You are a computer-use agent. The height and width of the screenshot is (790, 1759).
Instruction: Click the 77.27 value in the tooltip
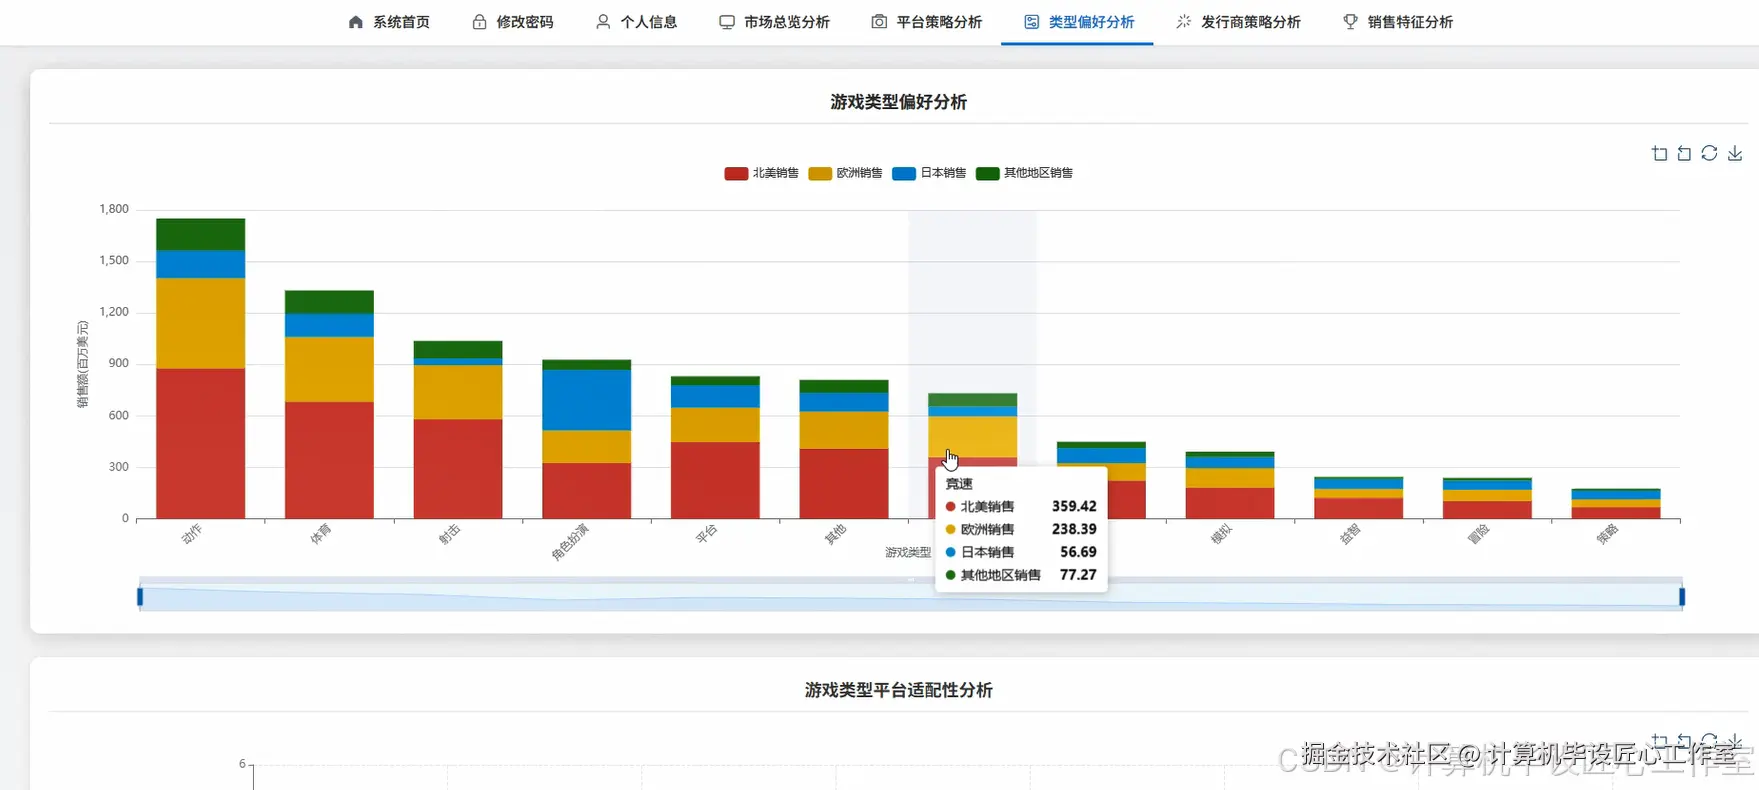[x=1078, y=575]
